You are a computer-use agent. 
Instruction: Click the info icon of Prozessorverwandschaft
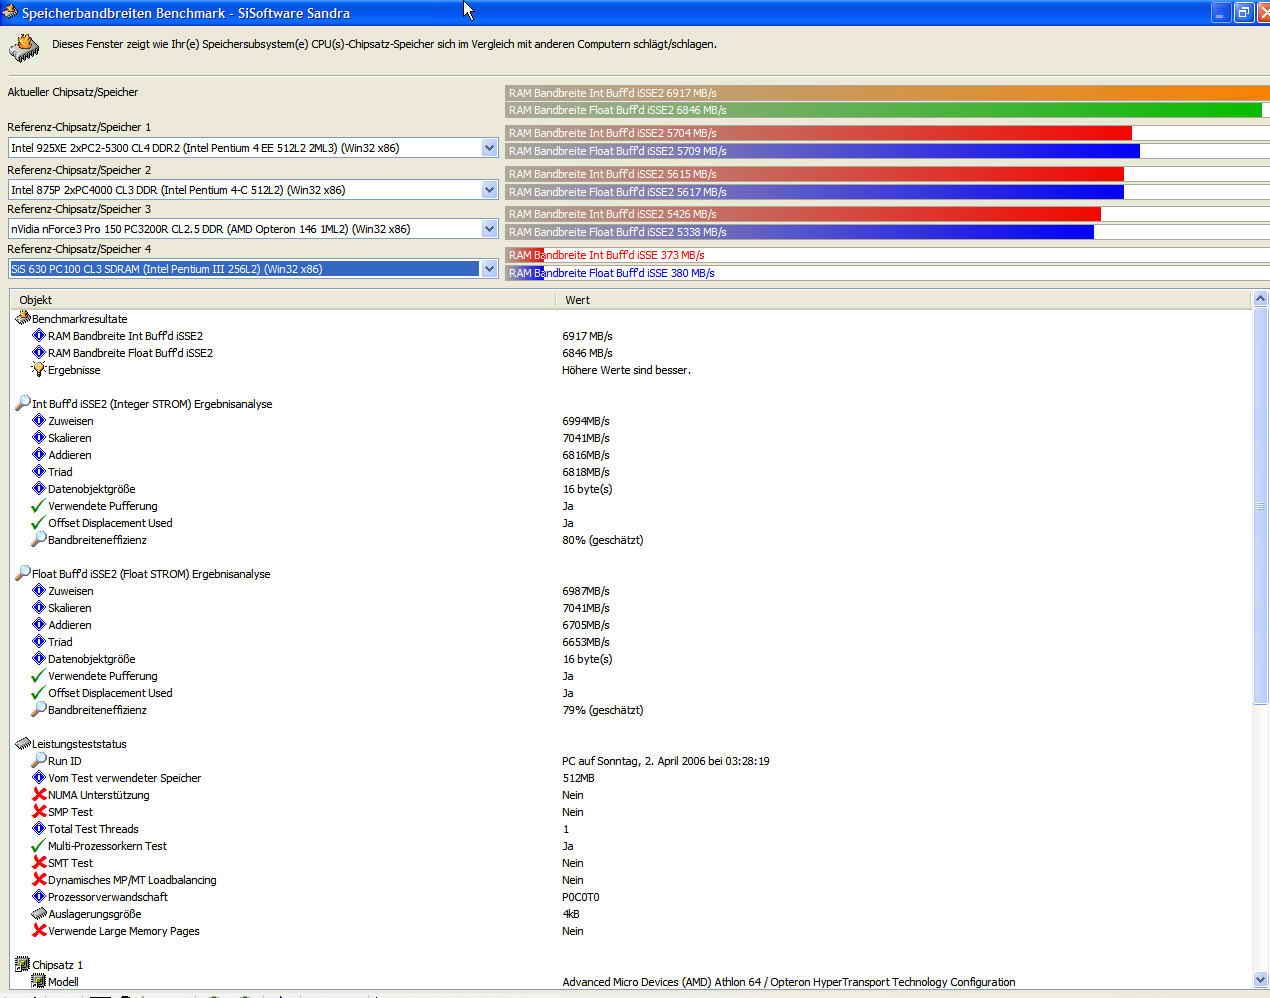pyautogui.click(x=39, y=896)
